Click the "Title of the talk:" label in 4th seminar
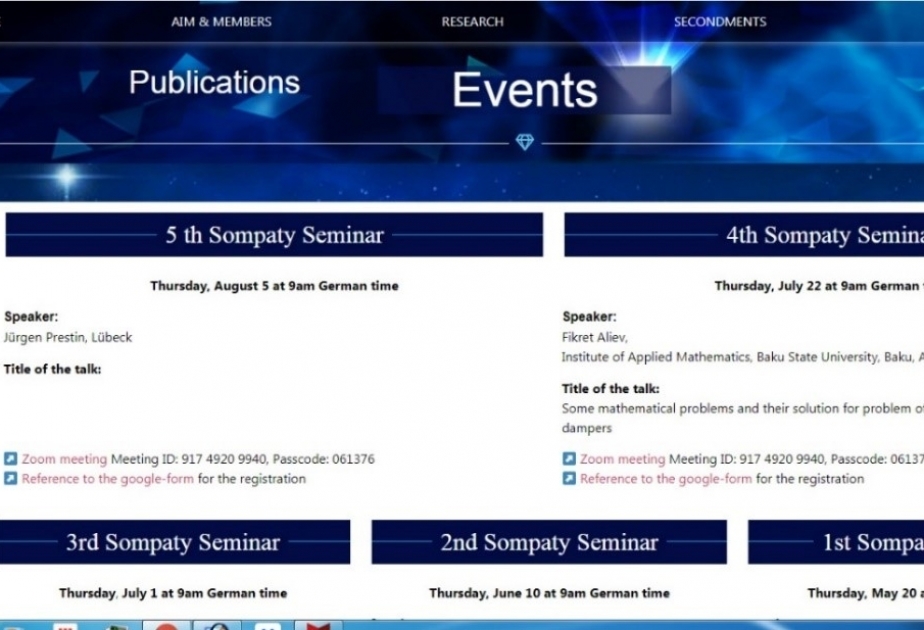This screenshot has width=924, height=630. 610,388
